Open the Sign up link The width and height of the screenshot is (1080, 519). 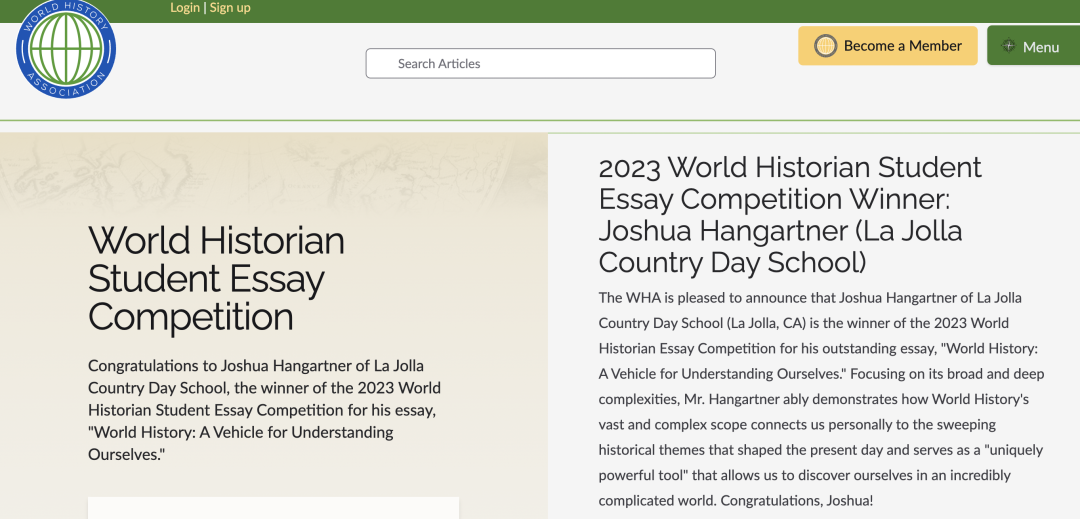click(230, 8)
